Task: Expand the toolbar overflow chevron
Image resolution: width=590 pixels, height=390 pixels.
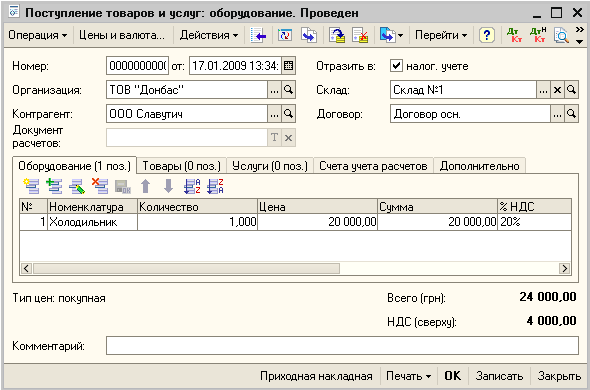Action: pyautogui.click(x=579, y=35)
